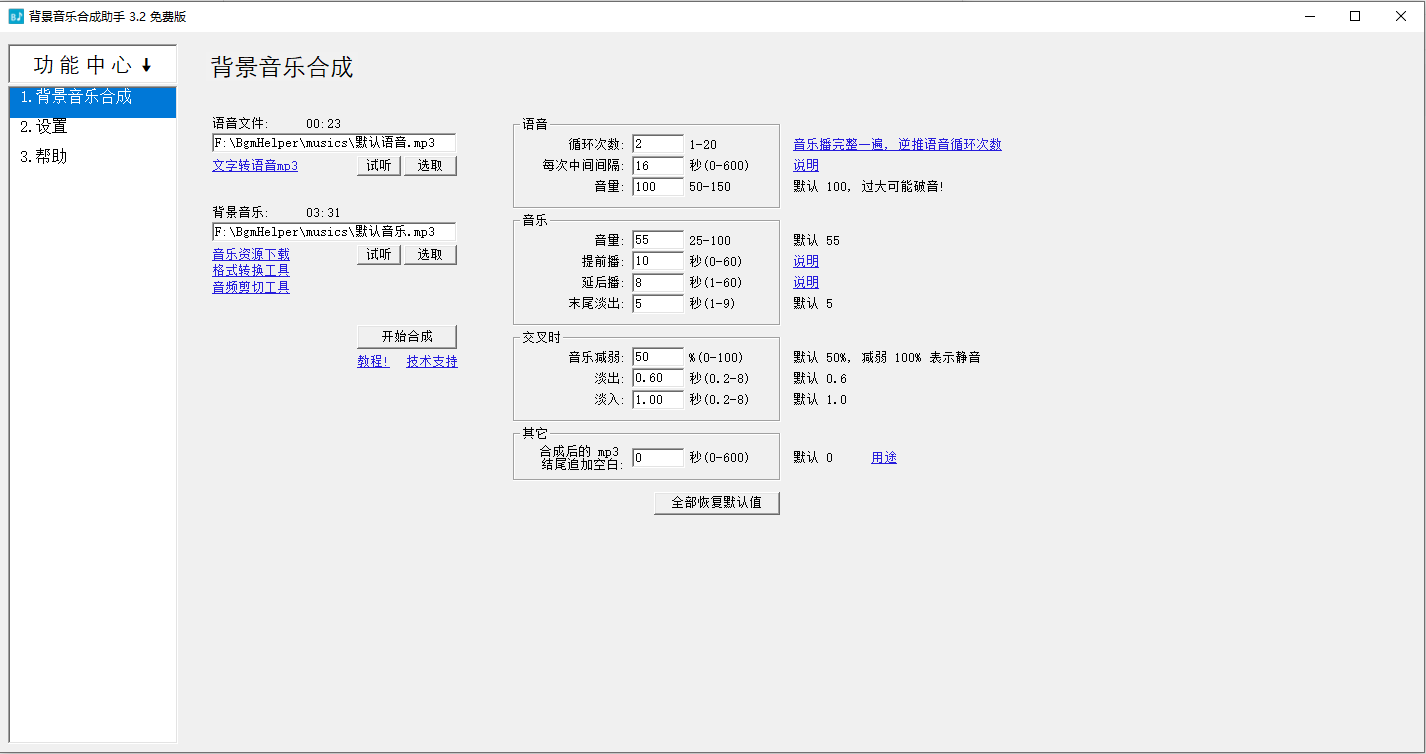Open the 用途 link
This screenshot has height=754, width=1426.
884,458
